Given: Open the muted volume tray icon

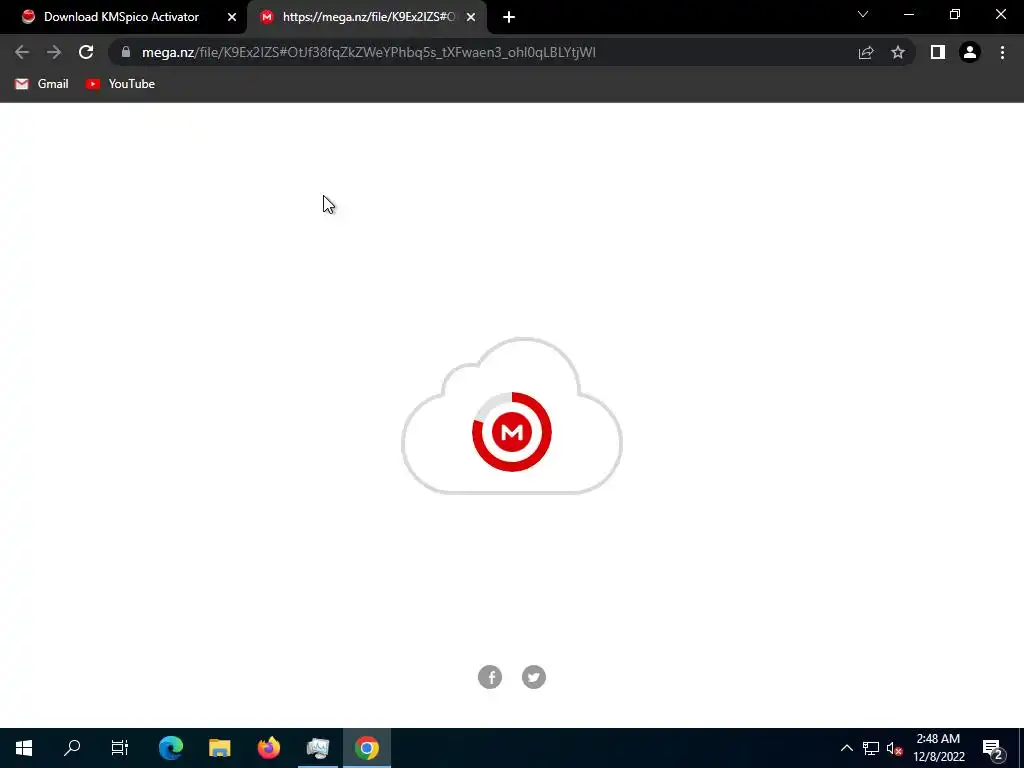Looking at the screenshot, I should [894, 748].
